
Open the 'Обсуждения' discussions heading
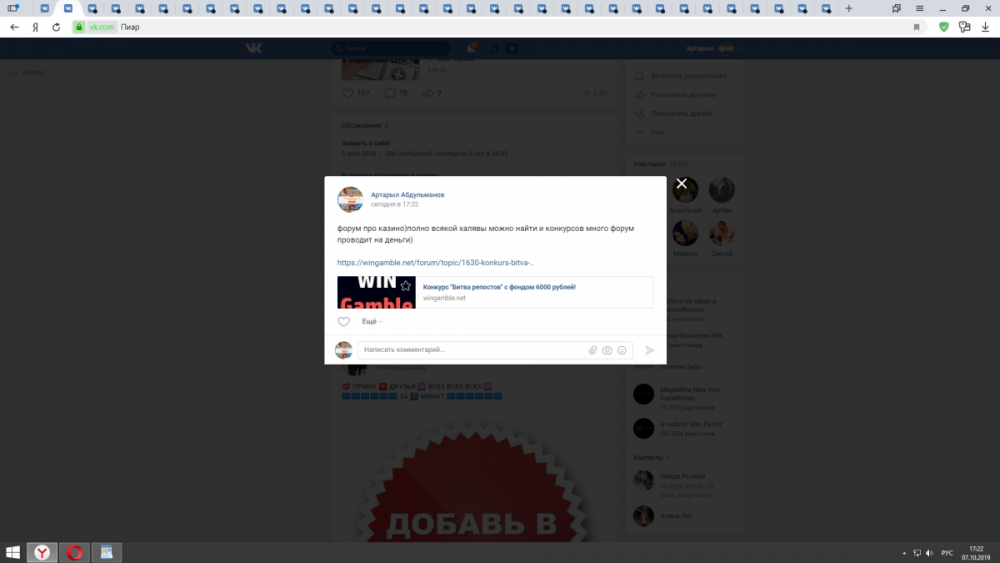[361, 126]
